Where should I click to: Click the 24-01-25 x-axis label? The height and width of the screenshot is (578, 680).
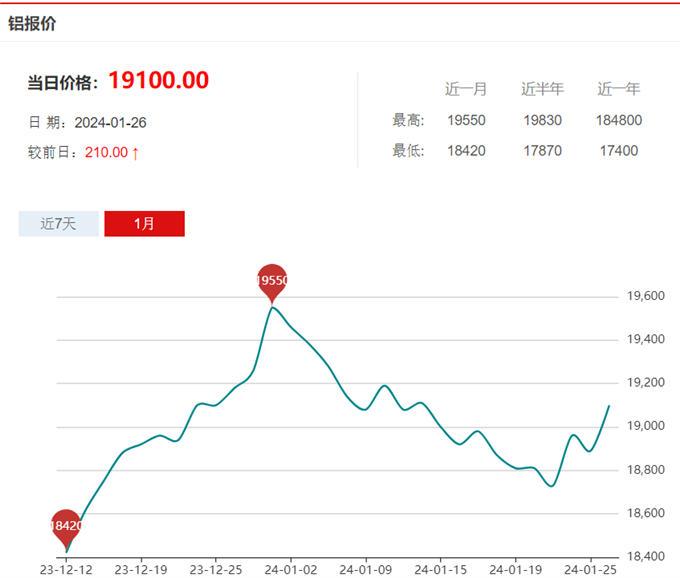point(591,570)
